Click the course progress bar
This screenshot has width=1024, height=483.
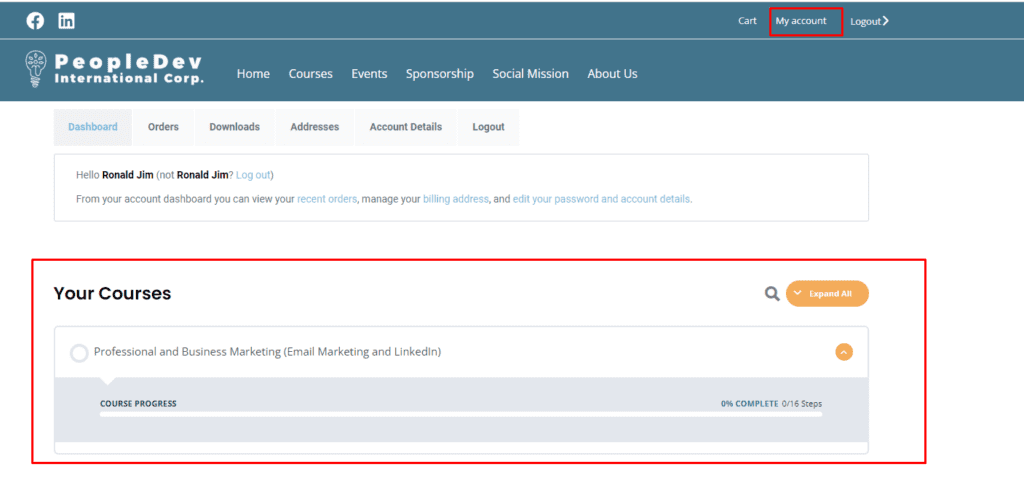[461, 414]
